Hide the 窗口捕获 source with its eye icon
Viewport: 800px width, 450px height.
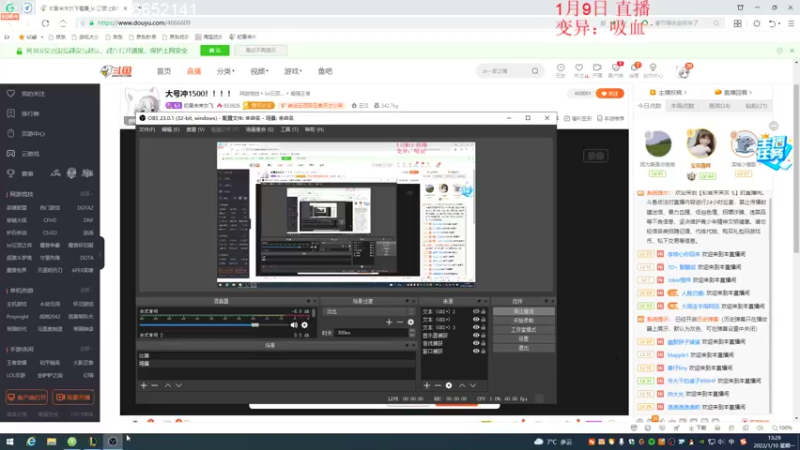476,351
